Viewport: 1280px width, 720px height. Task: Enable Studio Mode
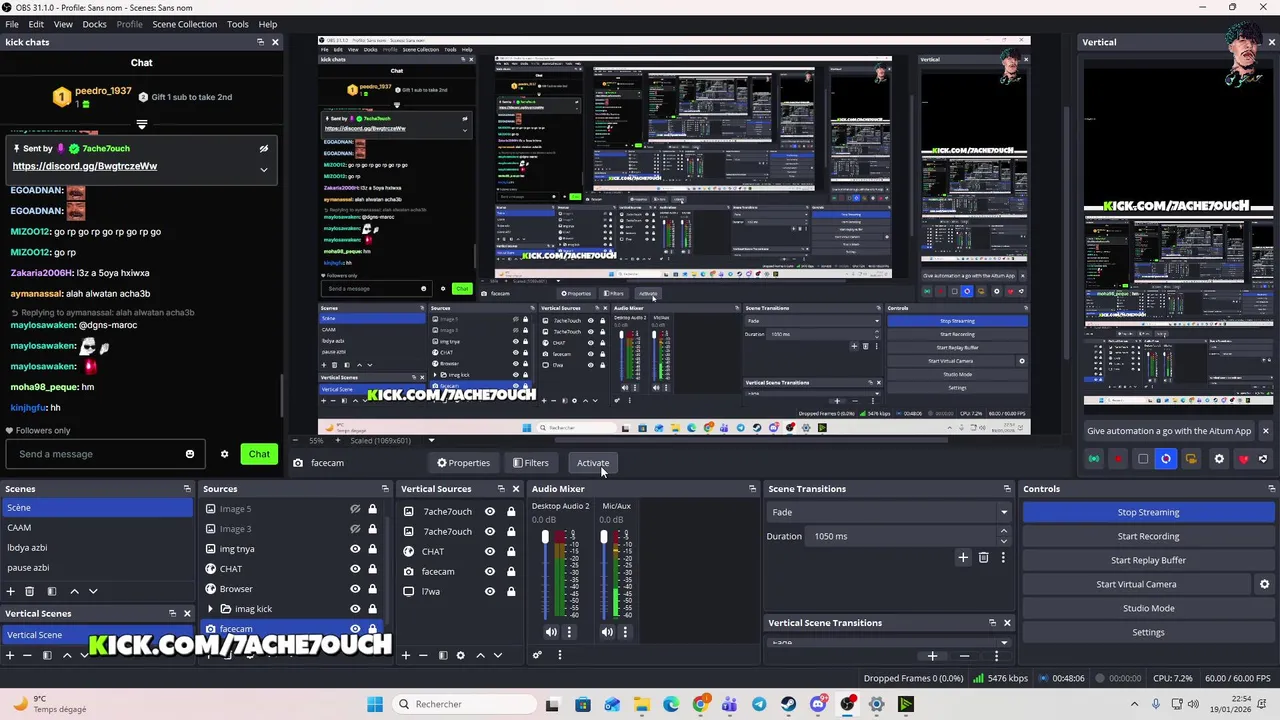tap(1148, 608)
